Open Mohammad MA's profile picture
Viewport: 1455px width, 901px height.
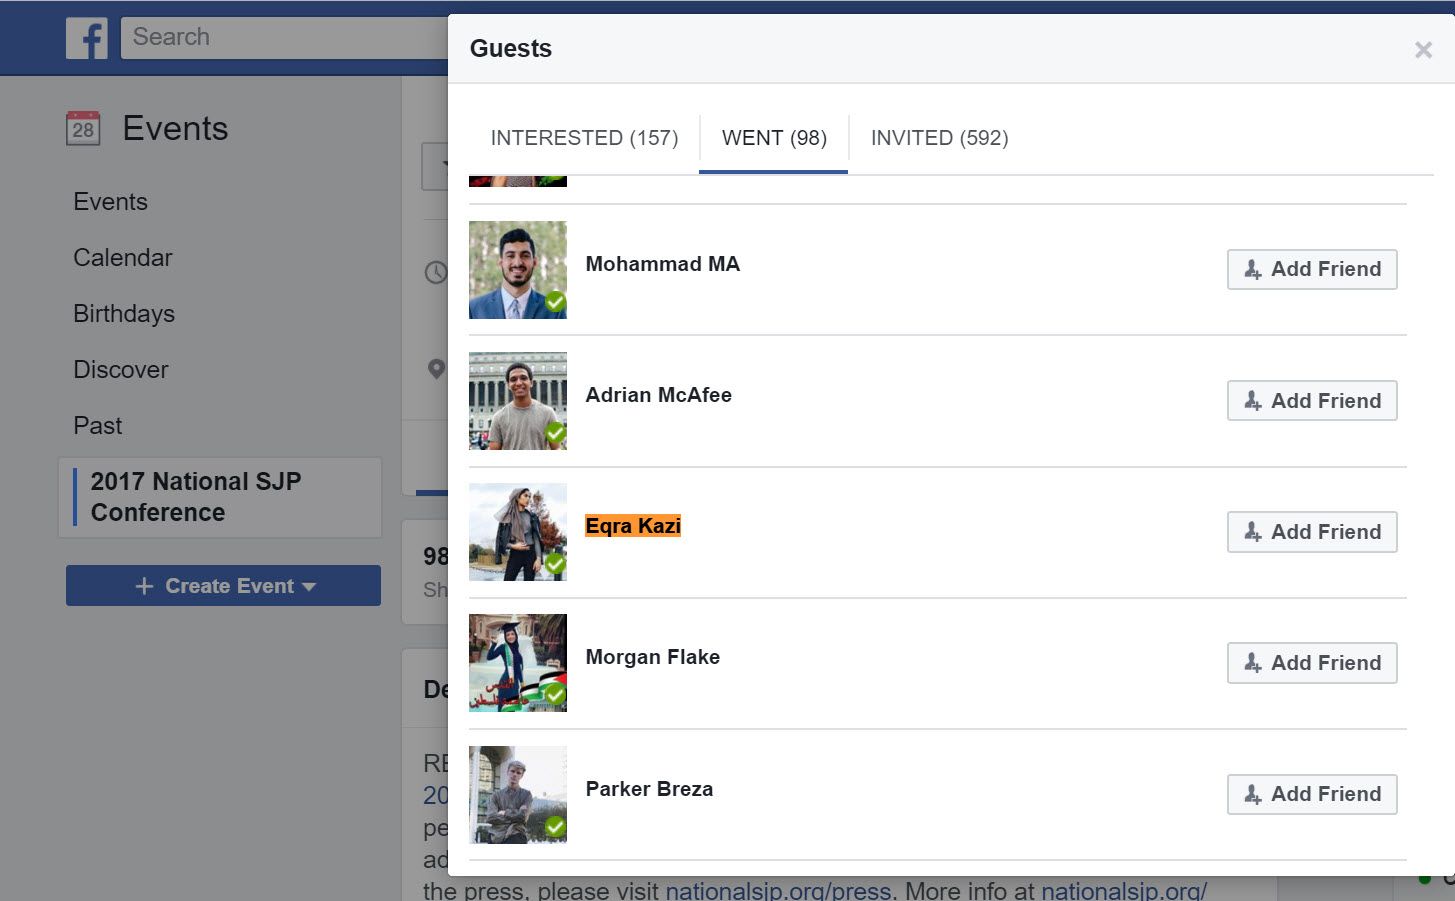point(517,270)
